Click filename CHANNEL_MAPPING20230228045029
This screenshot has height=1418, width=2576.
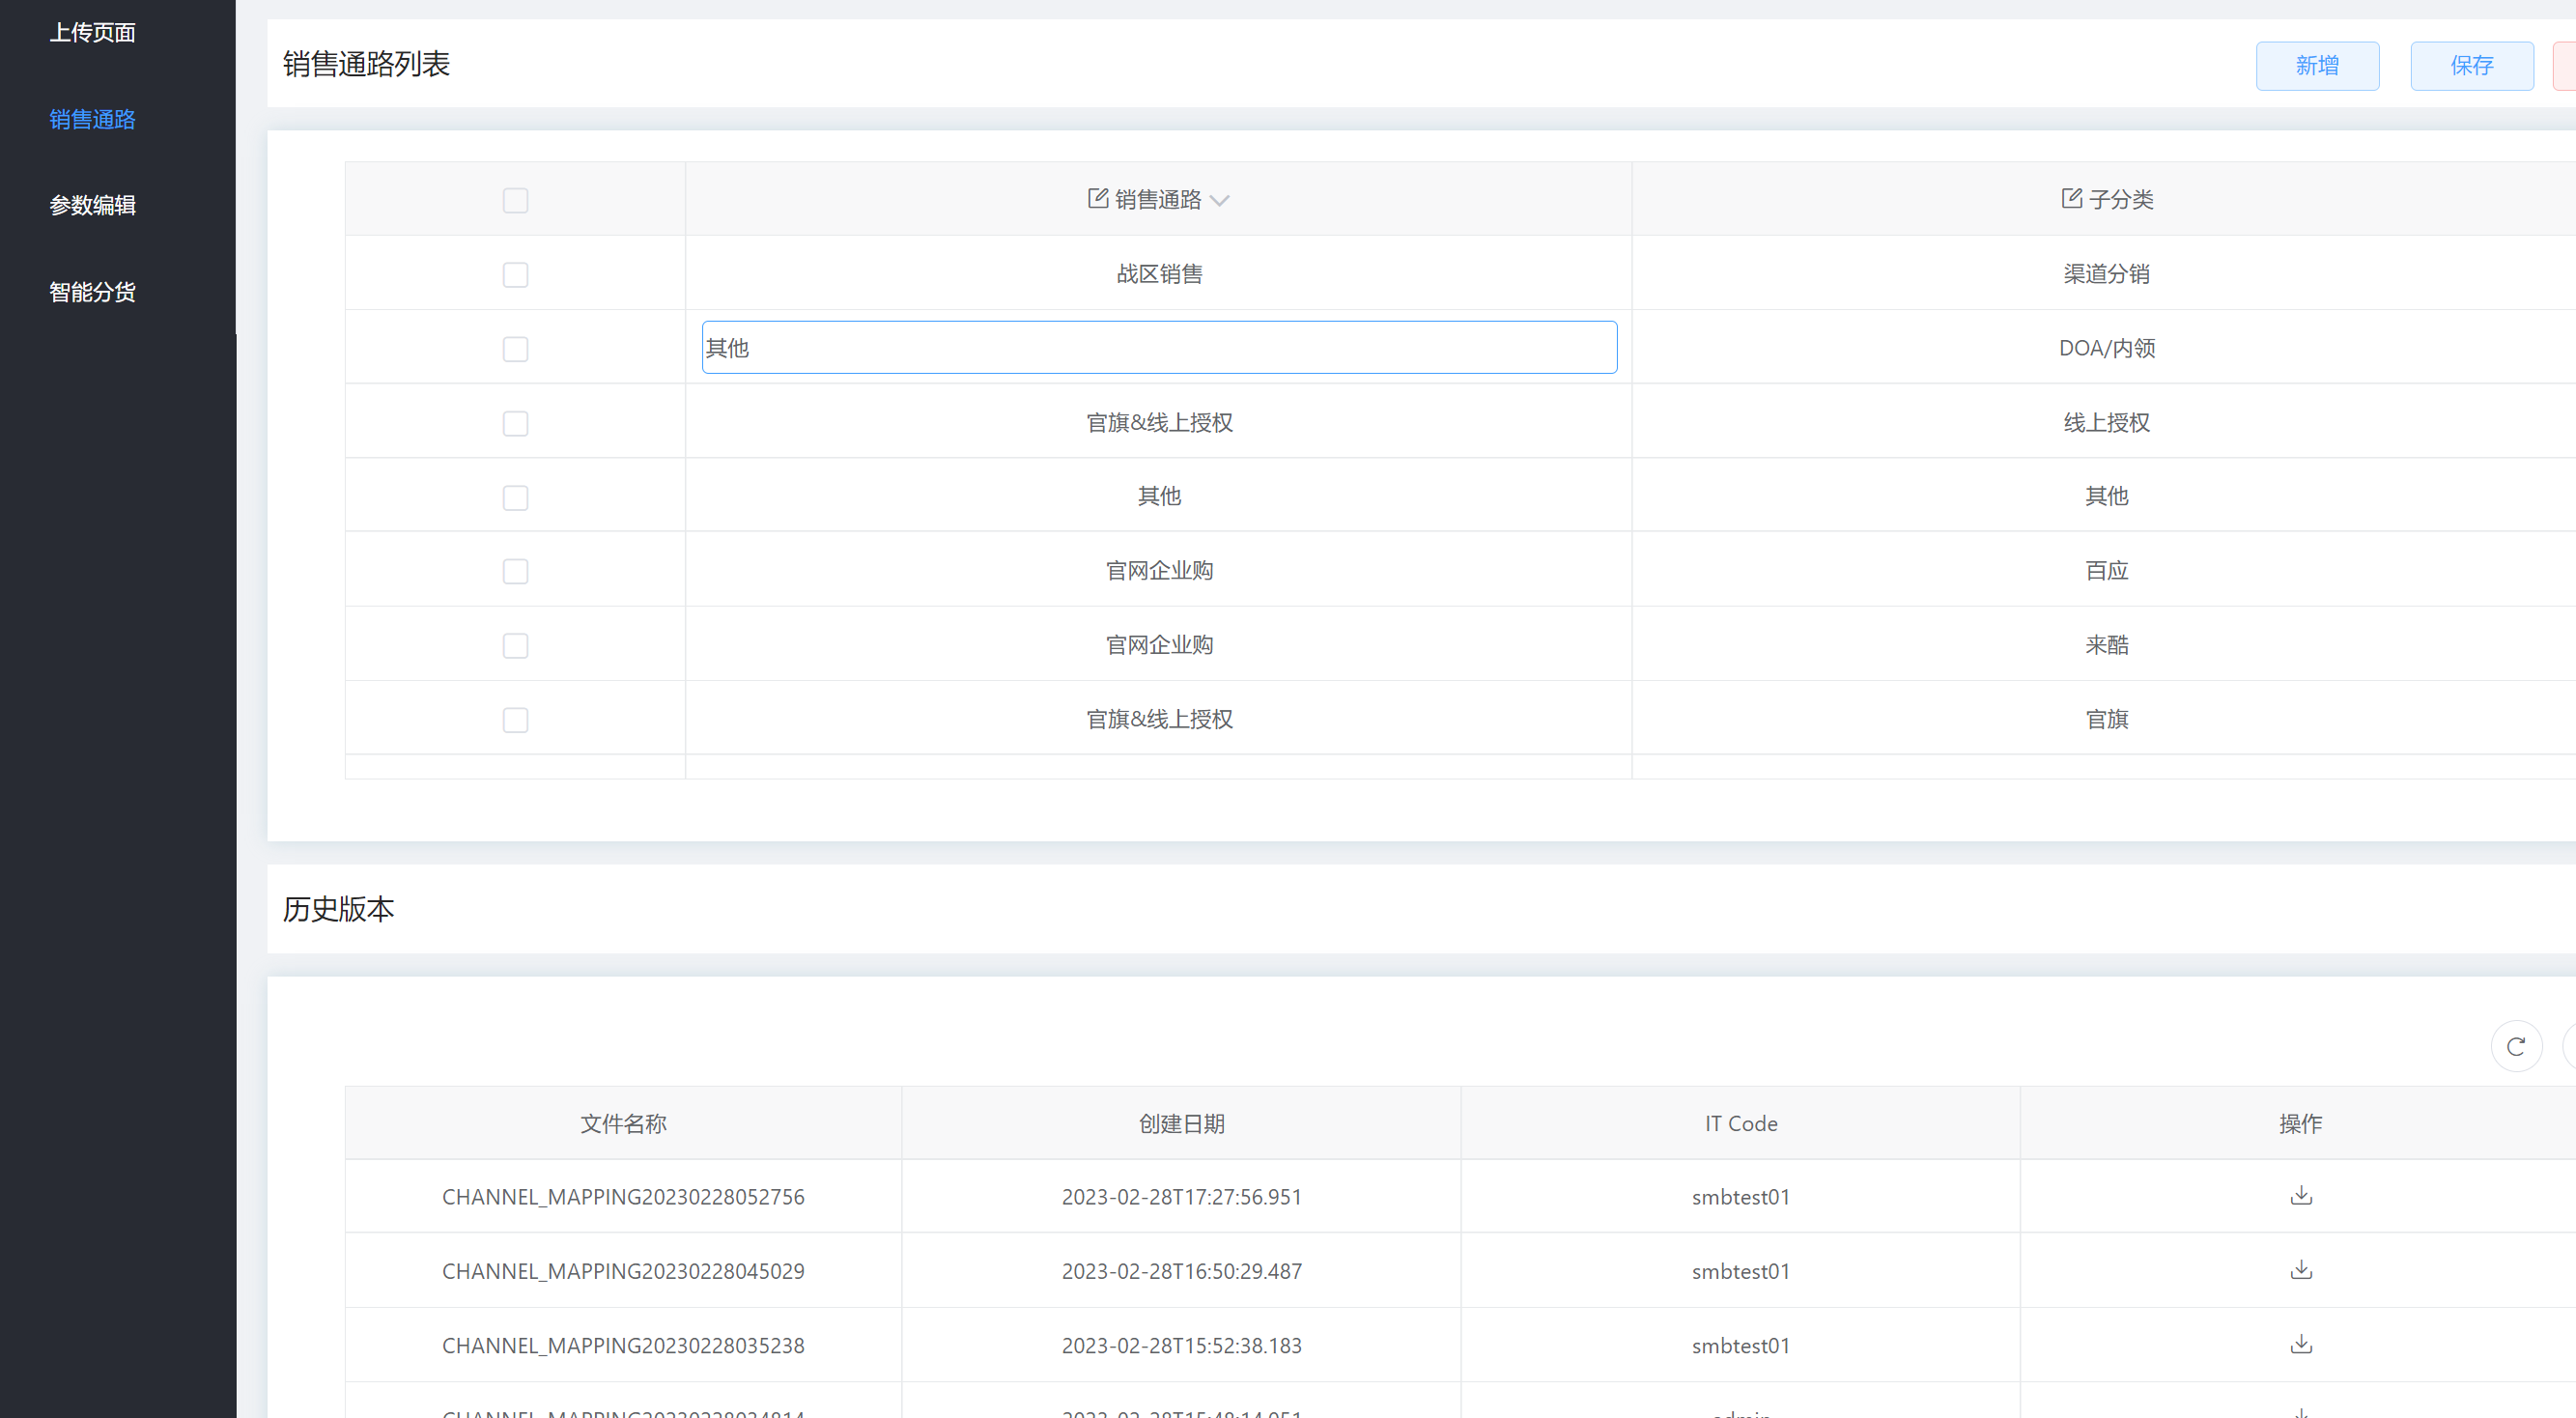pyautogui.click(x=623, y=1271)
